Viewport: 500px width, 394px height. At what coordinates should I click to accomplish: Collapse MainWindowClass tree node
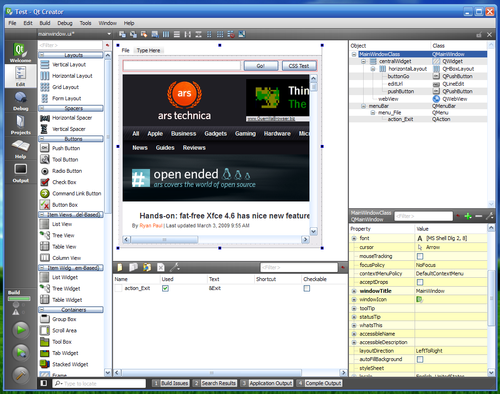click(x=354, y=54)
